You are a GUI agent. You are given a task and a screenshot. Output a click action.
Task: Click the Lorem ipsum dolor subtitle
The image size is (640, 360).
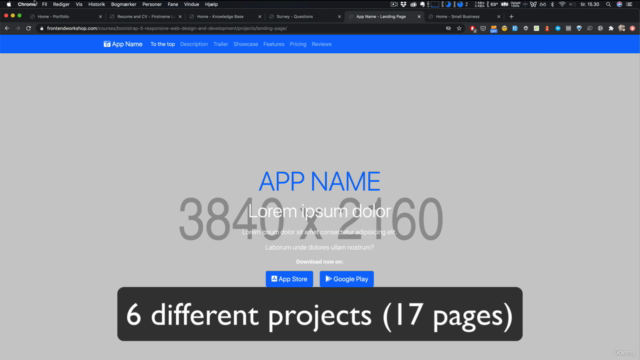point(320,211)
